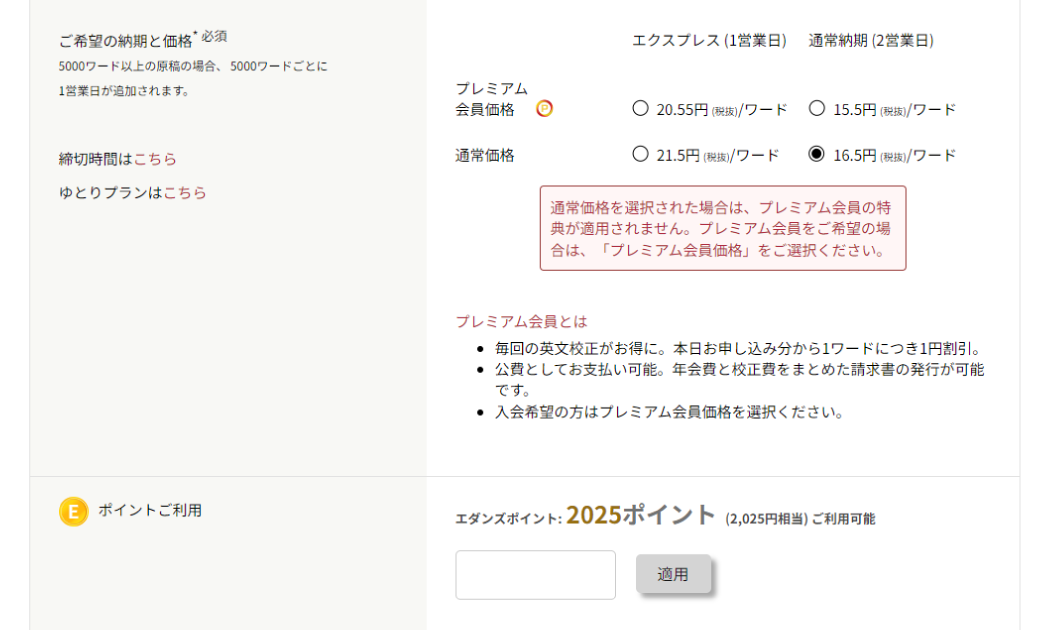This screenshot has height=630, width=1050.
Task: Click the premium member P badge icon
Action: [544, 108]
